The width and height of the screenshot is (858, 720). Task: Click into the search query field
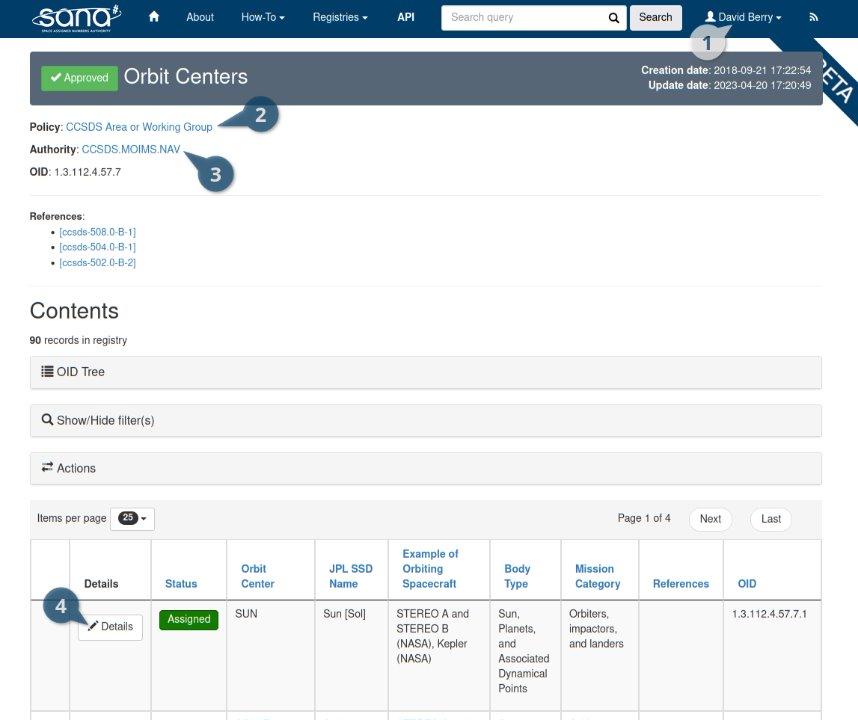pyautogui.click(x=523, y=17)
